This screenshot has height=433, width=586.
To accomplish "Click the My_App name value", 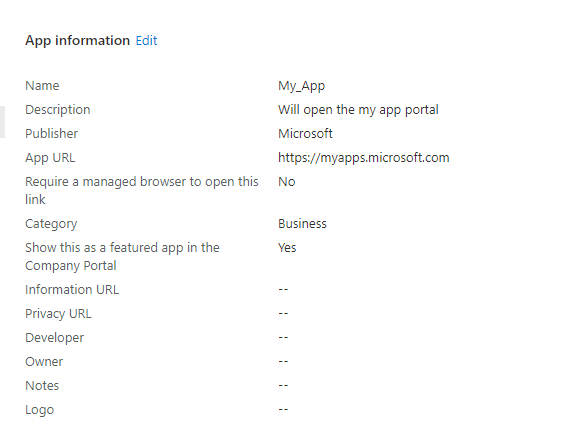I will 301,86.
